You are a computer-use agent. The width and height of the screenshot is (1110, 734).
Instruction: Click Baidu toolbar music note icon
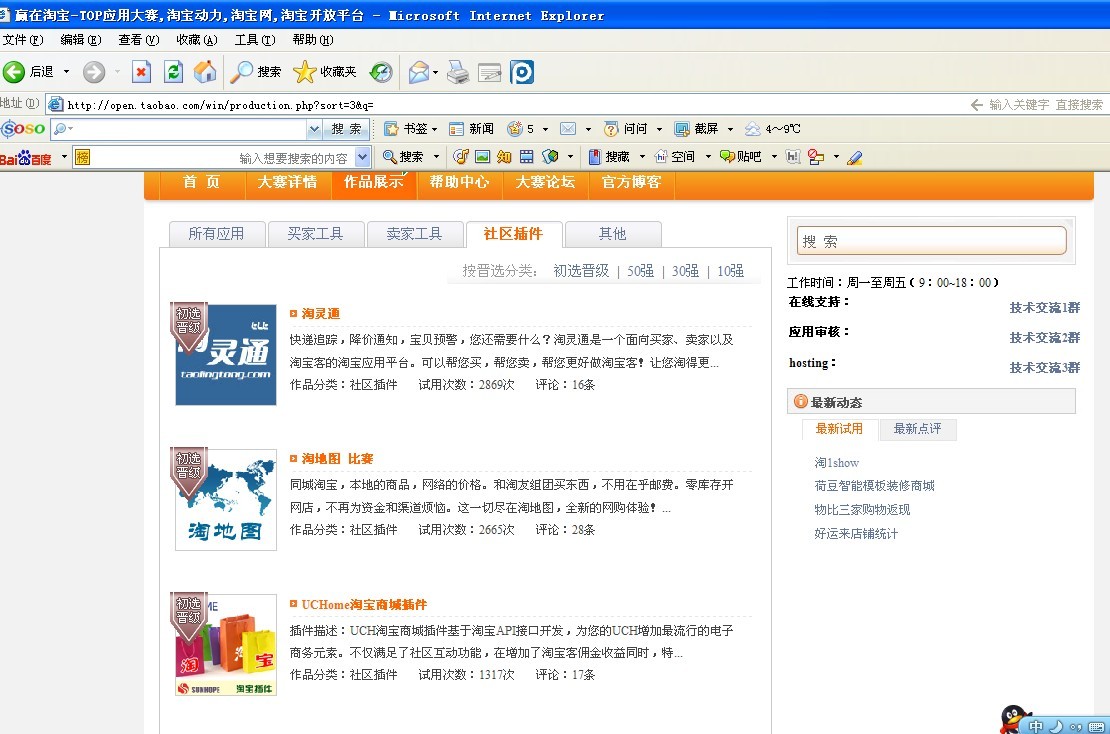click(461, 156)
